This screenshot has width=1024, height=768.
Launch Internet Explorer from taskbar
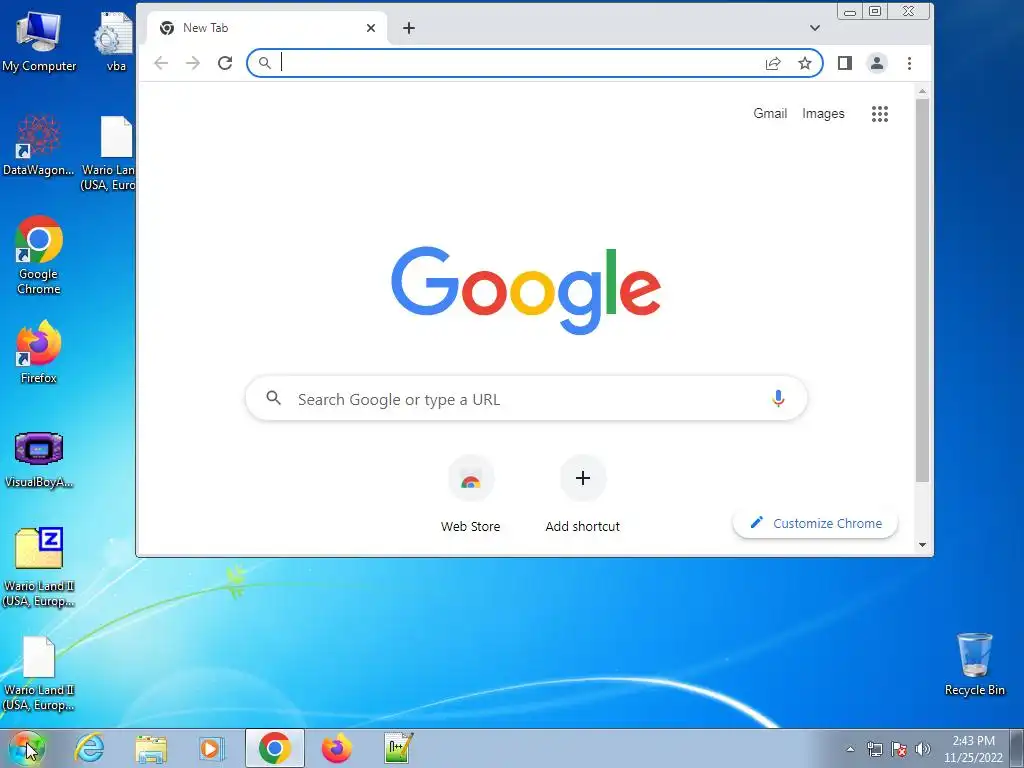pos(89,748)
